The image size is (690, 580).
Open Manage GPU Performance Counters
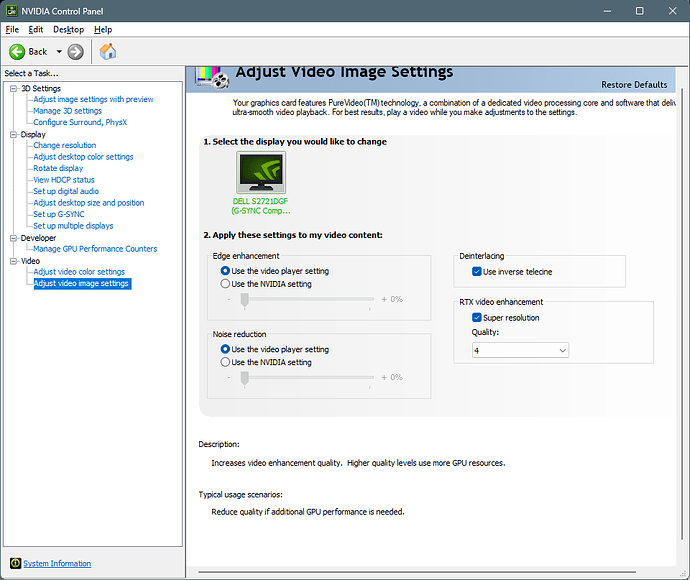pos(95,249)
